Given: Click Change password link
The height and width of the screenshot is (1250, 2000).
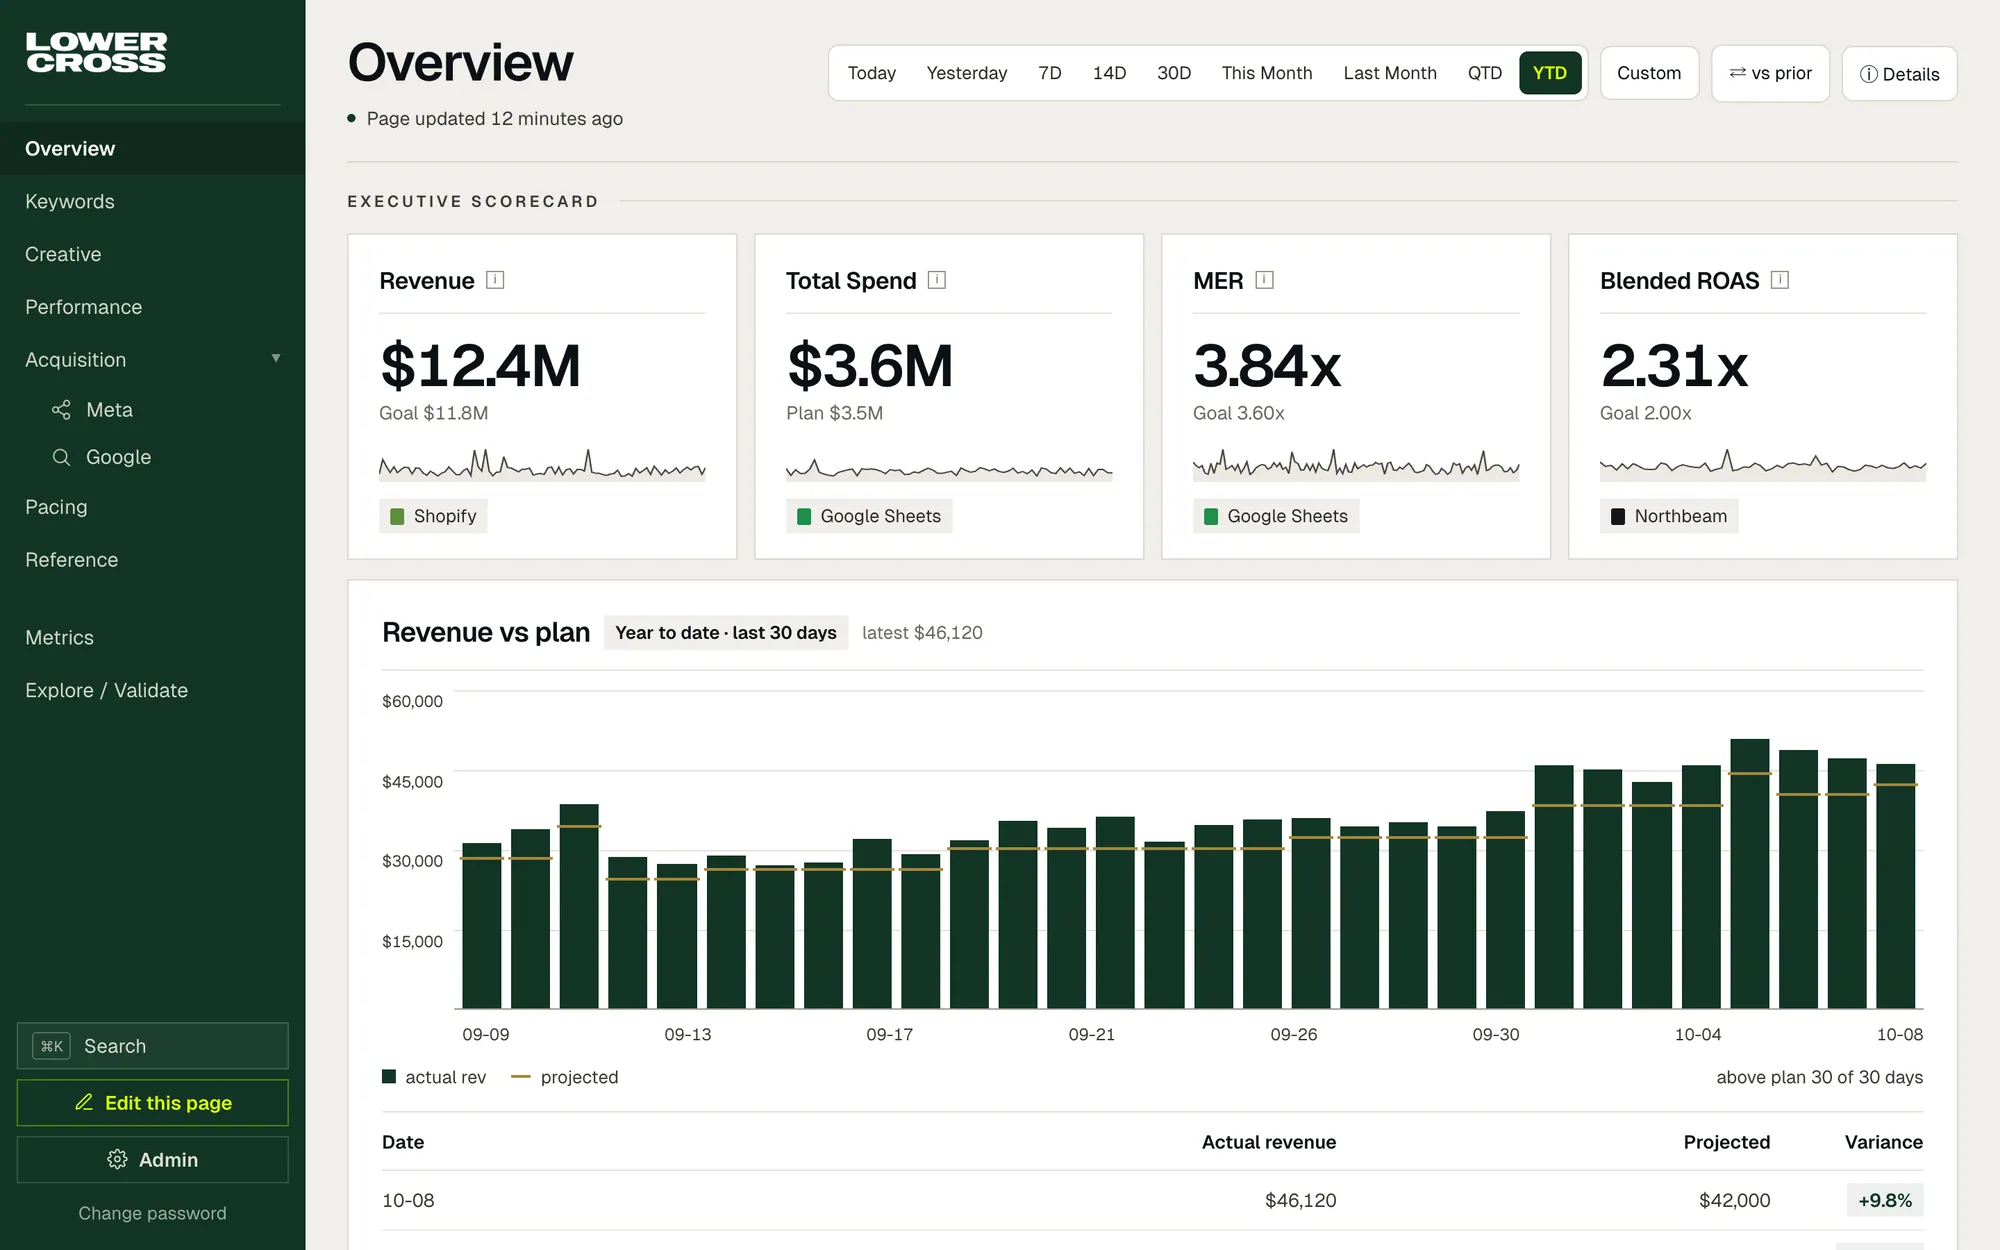Looking at the screenshot, I should click(152, 1213).
